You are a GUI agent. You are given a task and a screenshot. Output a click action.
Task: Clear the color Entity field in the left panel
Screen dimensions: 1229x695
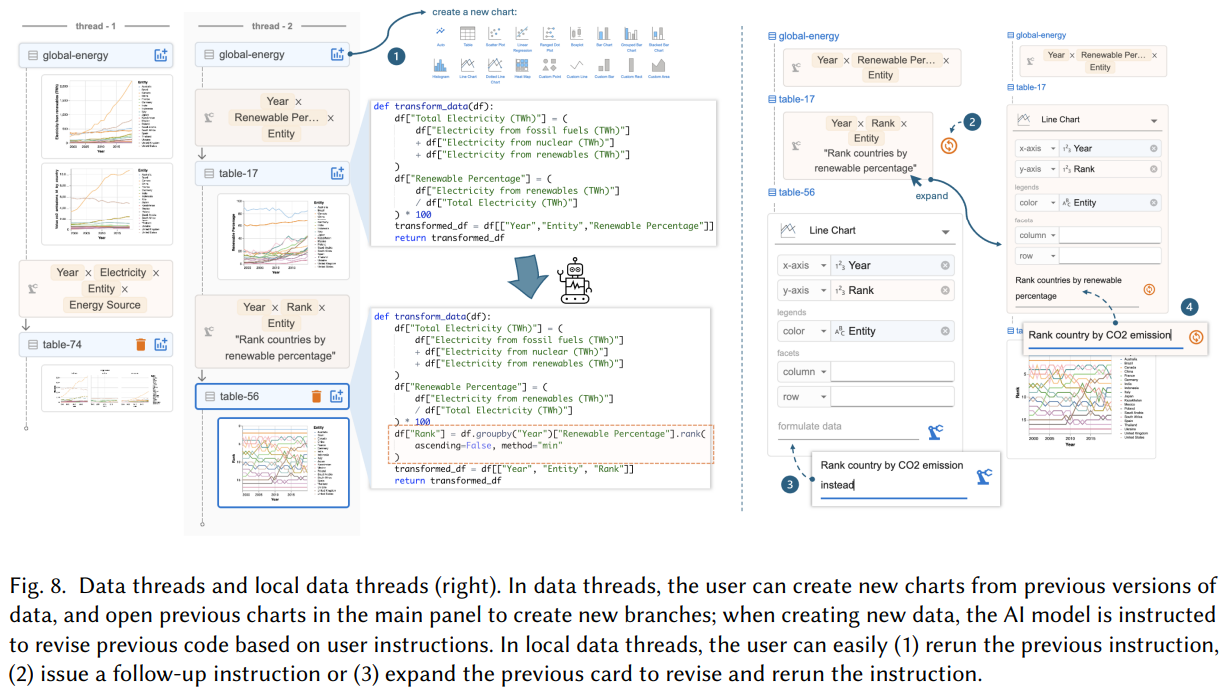945,331
